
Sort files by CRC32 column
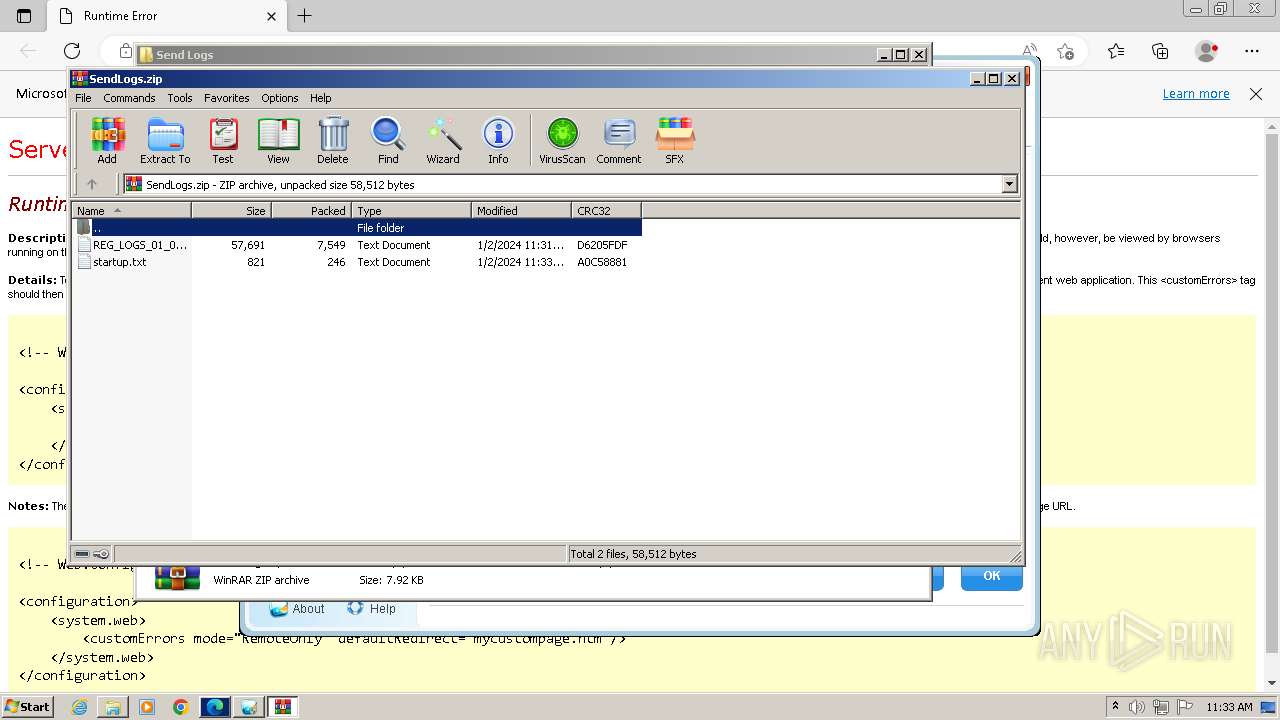[606, 211]
